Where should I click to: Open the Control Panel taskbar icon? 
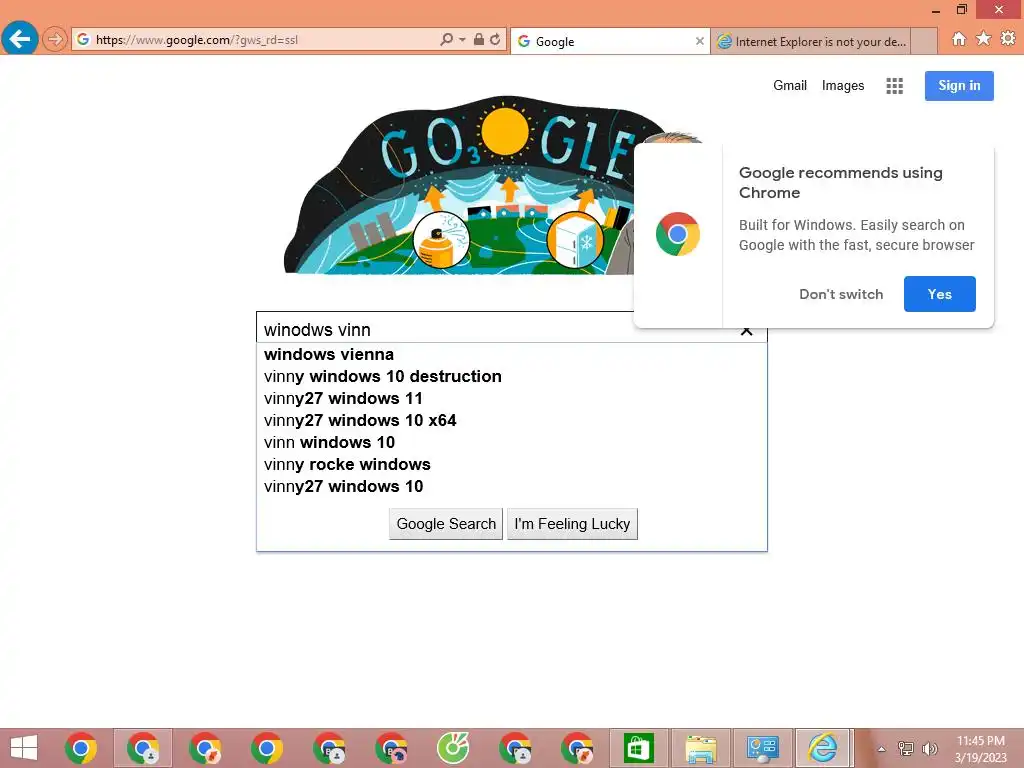pos(761,748)
